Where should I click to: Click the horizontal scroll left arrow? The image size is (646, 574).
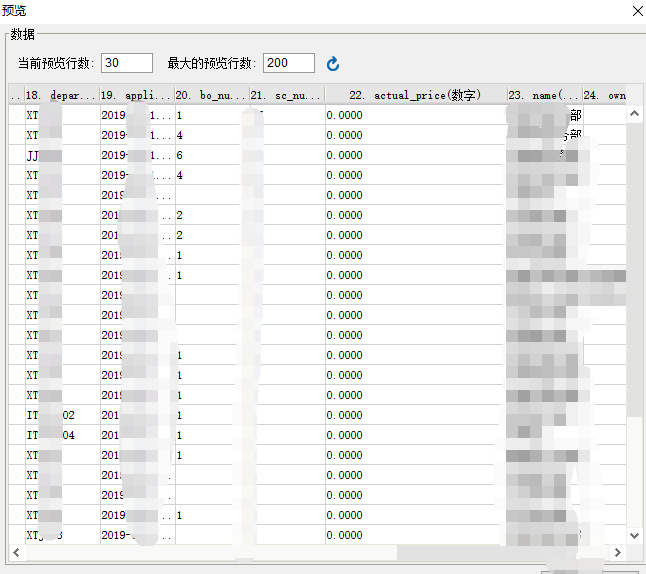pyautogui.click(x=16, y=552)
